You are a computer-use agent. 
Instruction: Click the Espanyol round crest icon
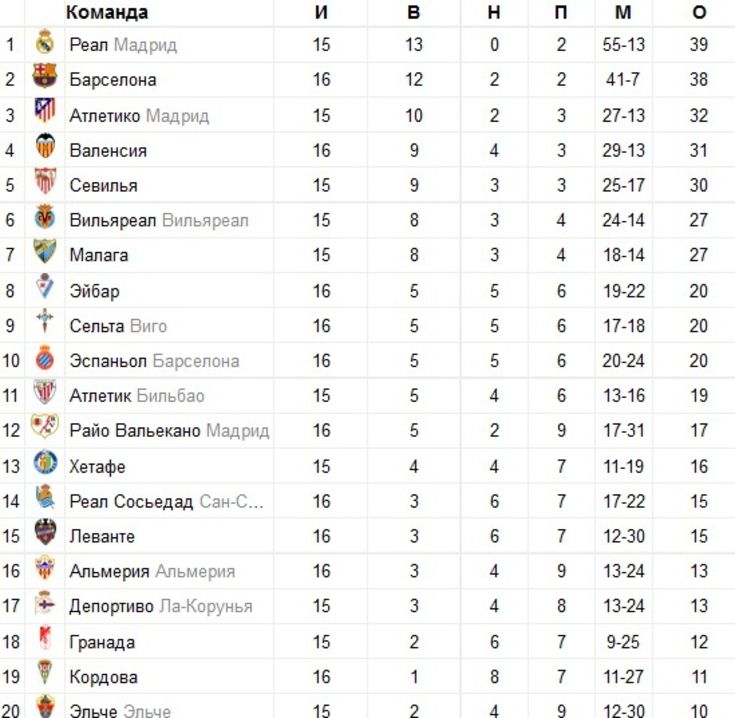[x=45, y=358]
